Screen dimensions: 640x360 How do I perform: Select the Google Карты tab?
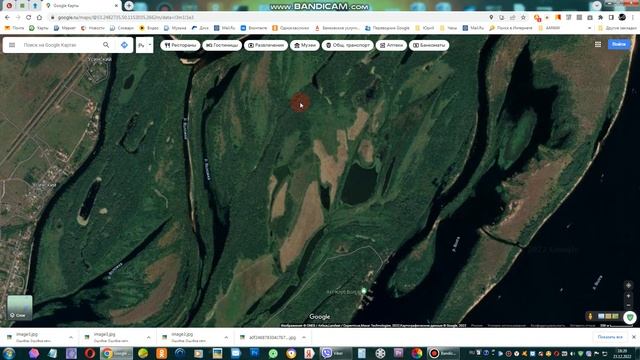(x=82, y=6)
